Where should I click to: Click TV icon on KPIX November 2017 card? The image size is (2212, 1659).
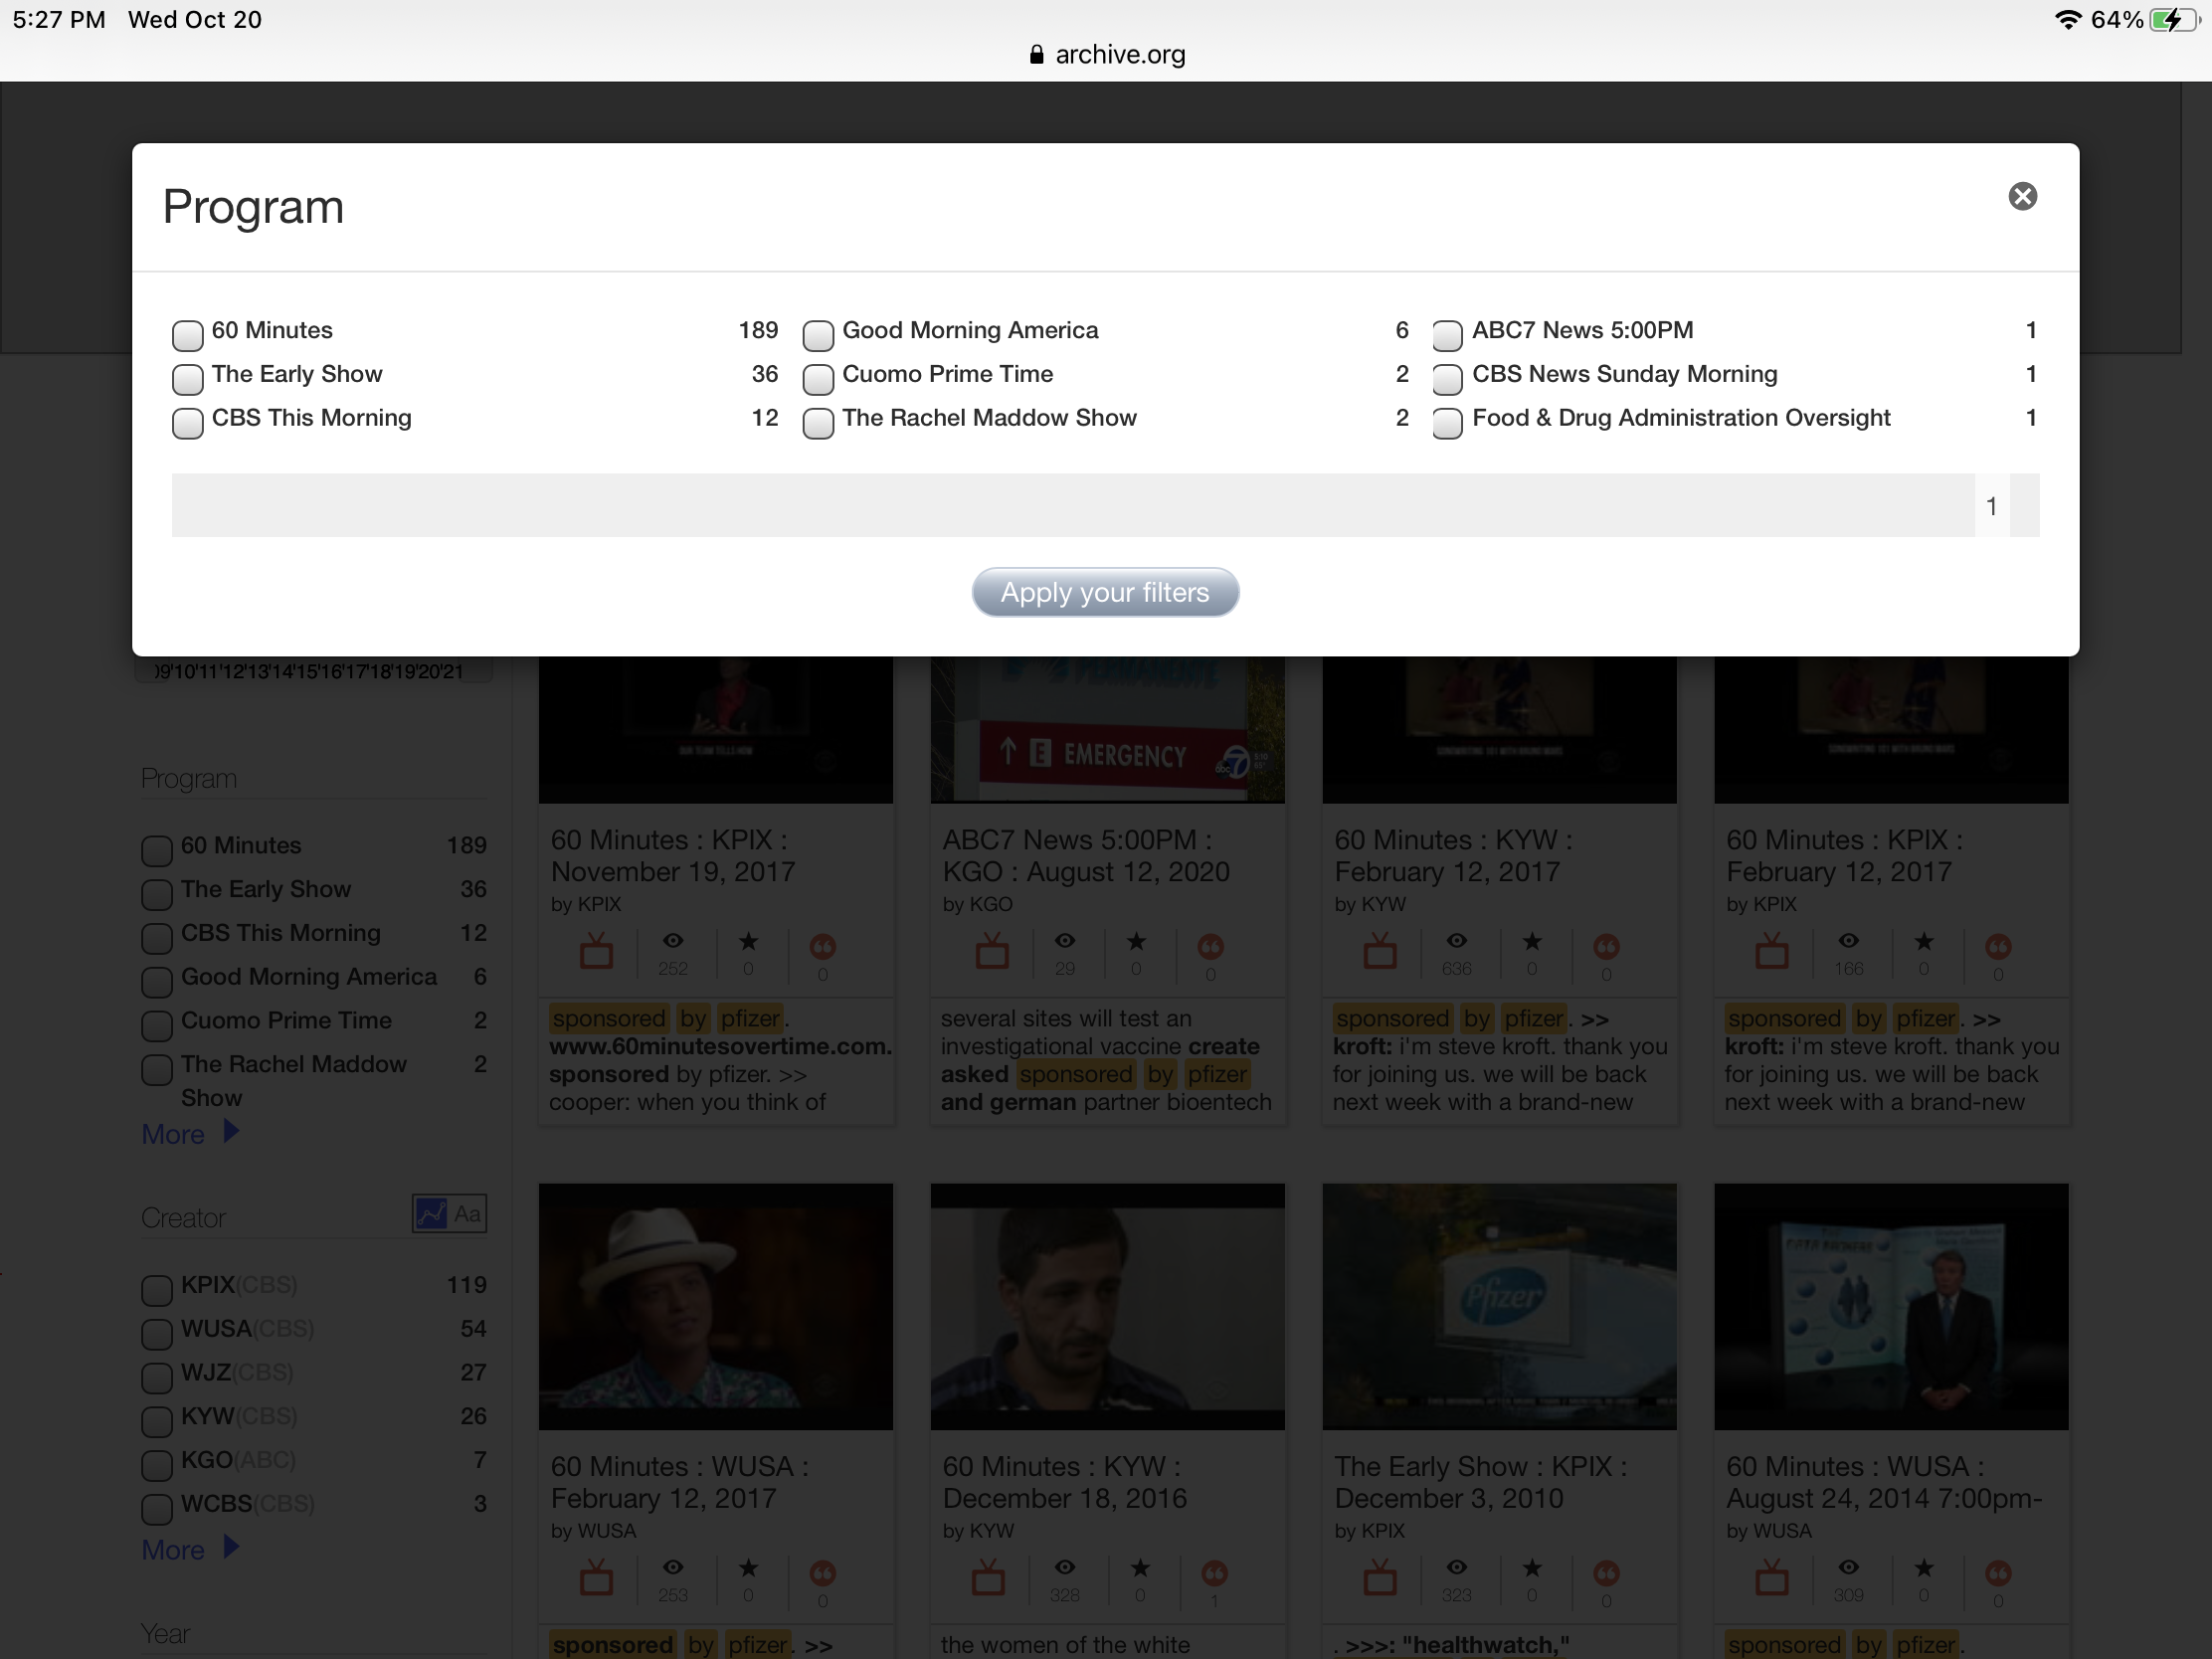click(x=597, y=951)
